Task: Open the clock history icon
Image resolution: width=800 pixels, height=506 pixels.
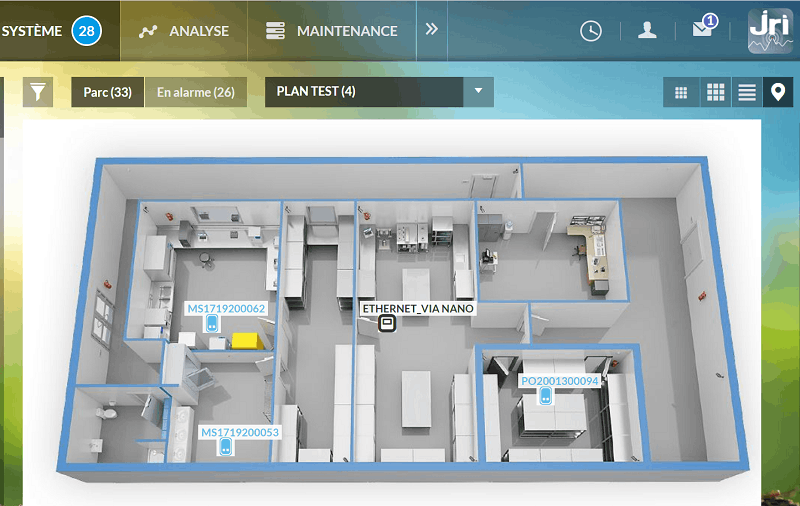Action: (x=591, y=31)
